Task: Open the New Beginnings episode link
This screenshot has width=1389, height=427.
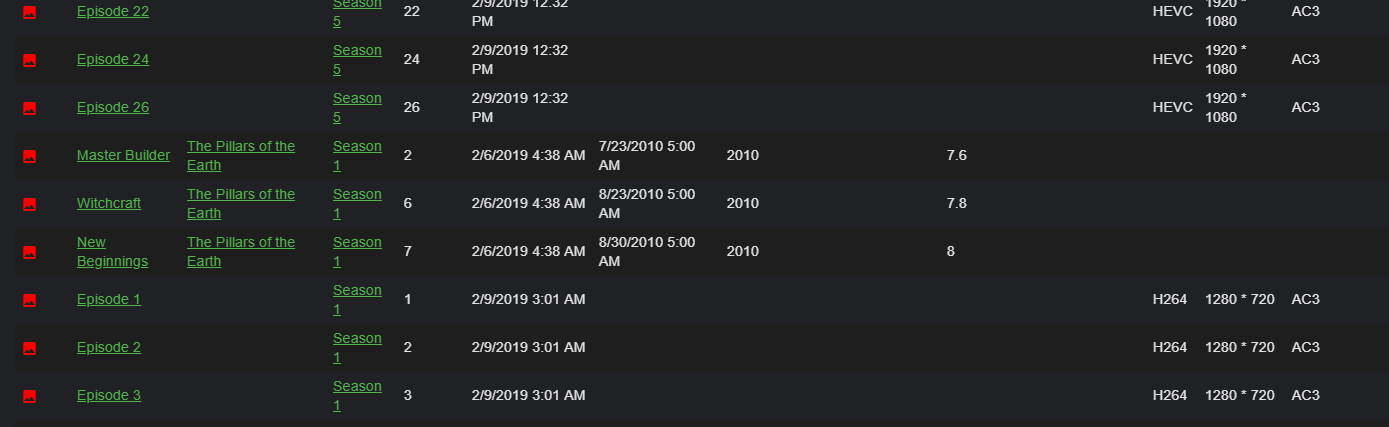Action: (112, 251)
